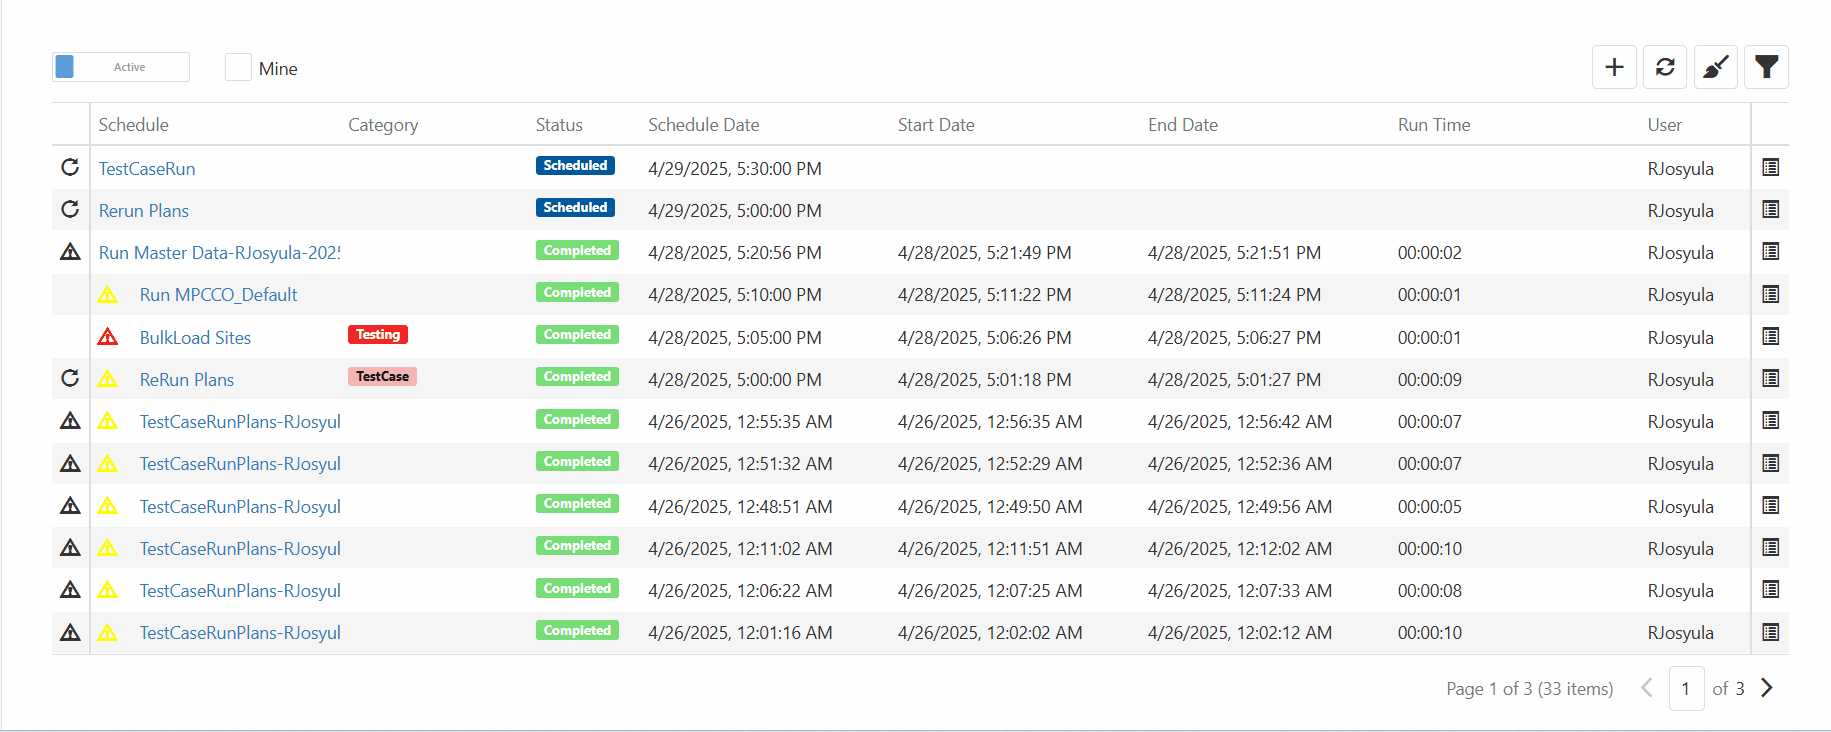Image resolution: width=1831 pixels, height=732 pixels.
Task: Sort by Schedule Date column header
Action: 703,125
